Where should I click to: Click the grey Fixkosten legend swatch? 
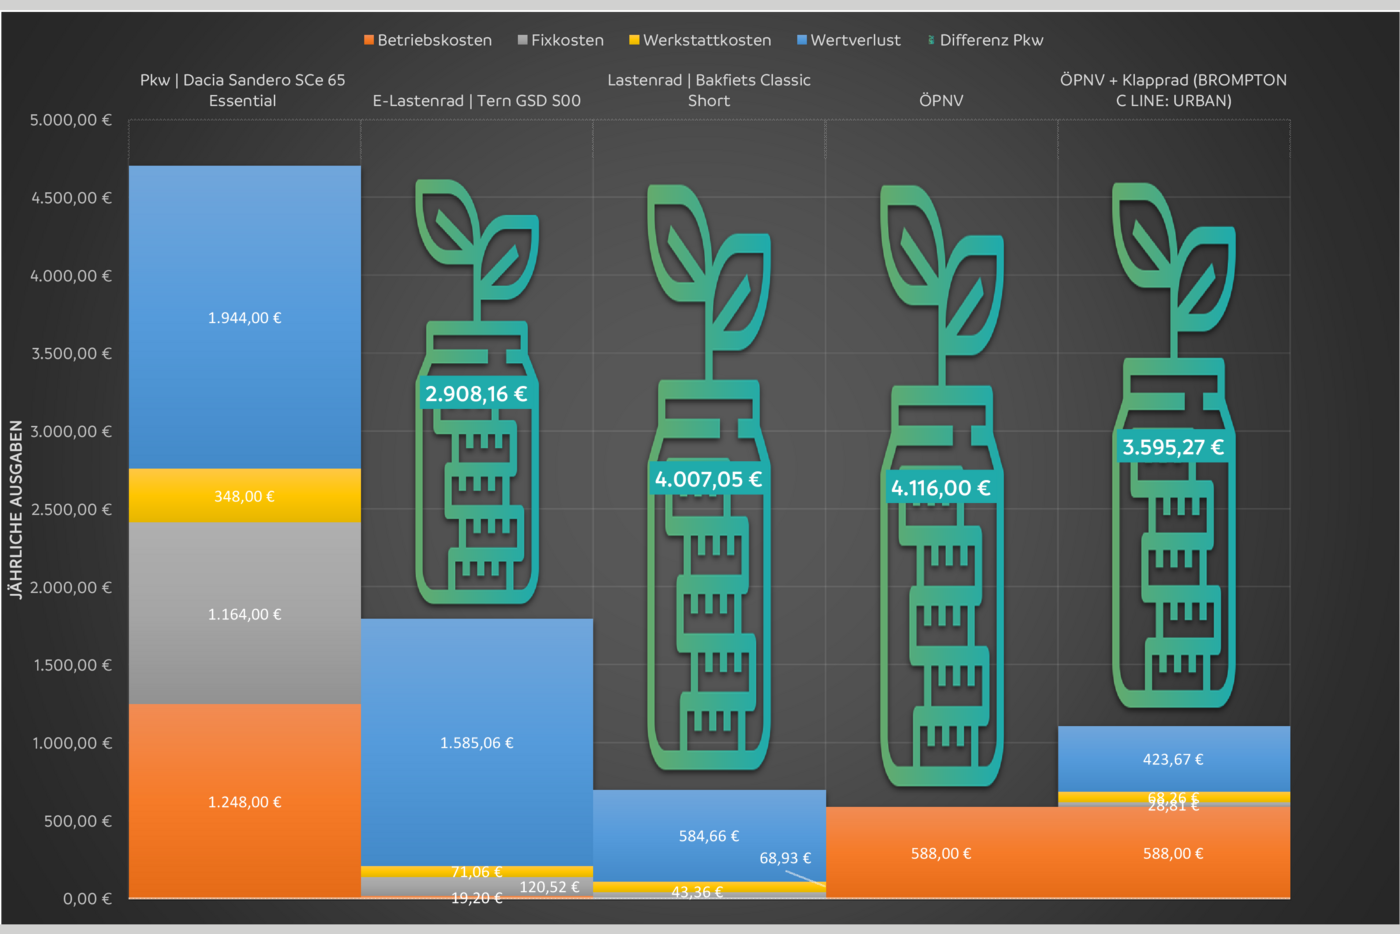(523, 40)
